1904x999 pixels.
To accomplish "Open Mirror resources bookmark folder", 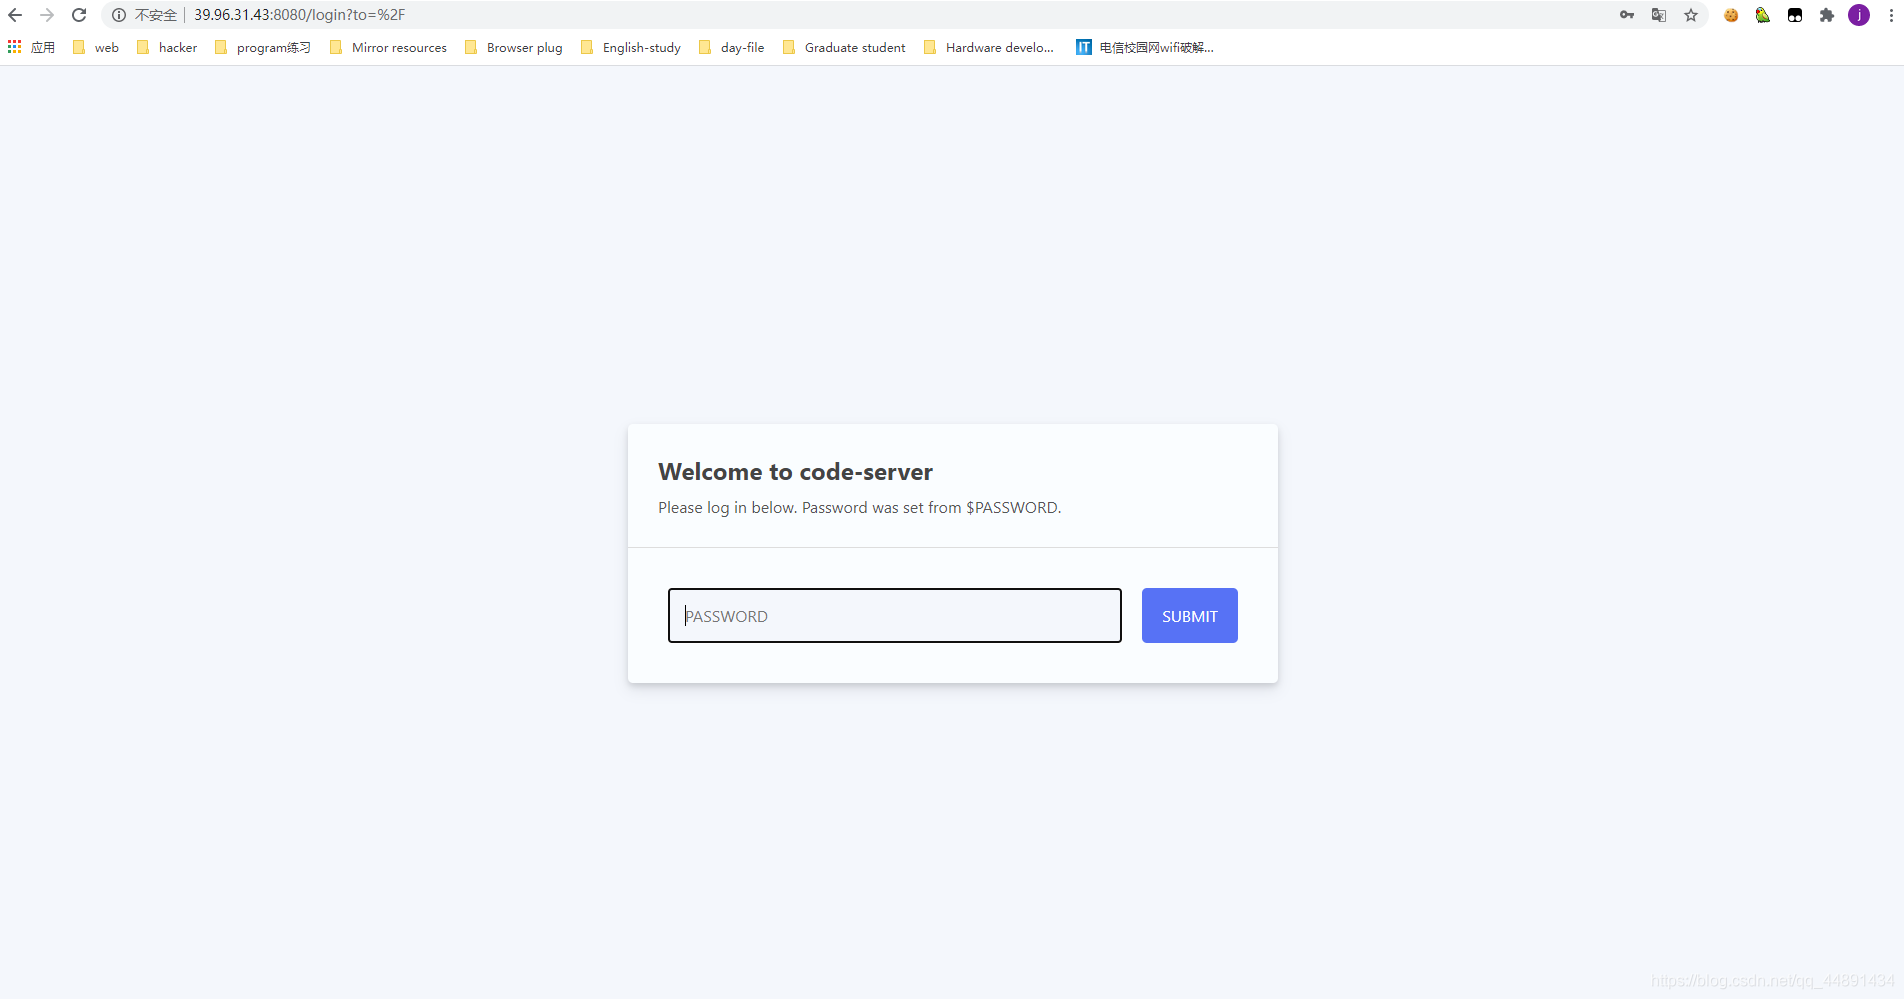I will pyautogui.click(x=388, y=47).
